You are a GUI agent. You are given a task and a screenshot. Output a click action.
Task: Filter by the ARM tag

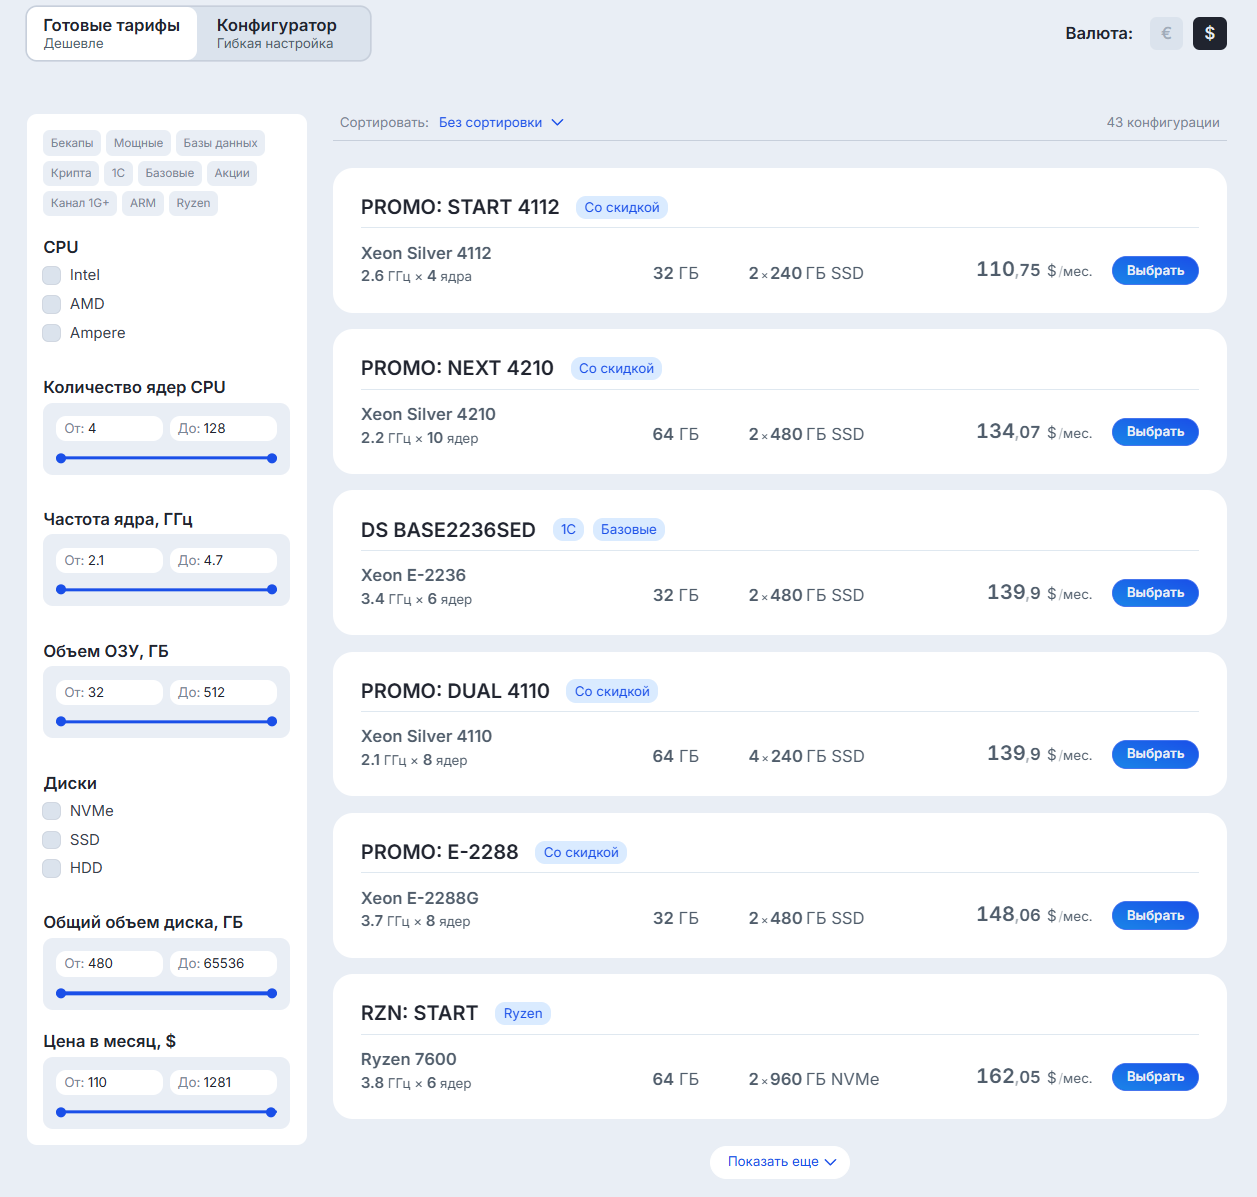pyautogui.click(x=143, y=203)
